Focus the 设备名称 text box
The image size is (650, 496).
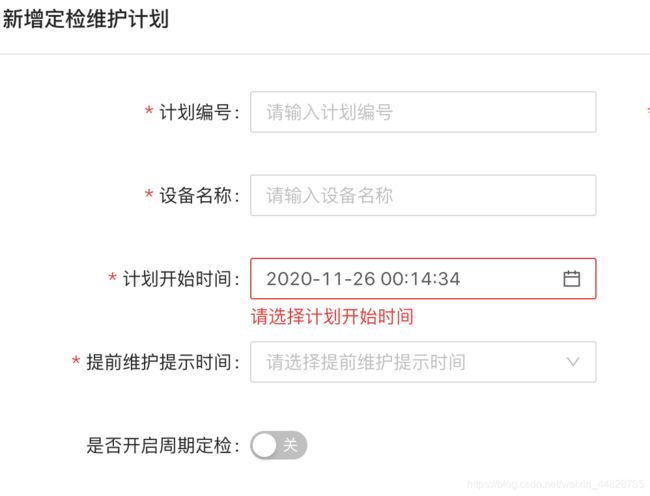click(423, 195)
